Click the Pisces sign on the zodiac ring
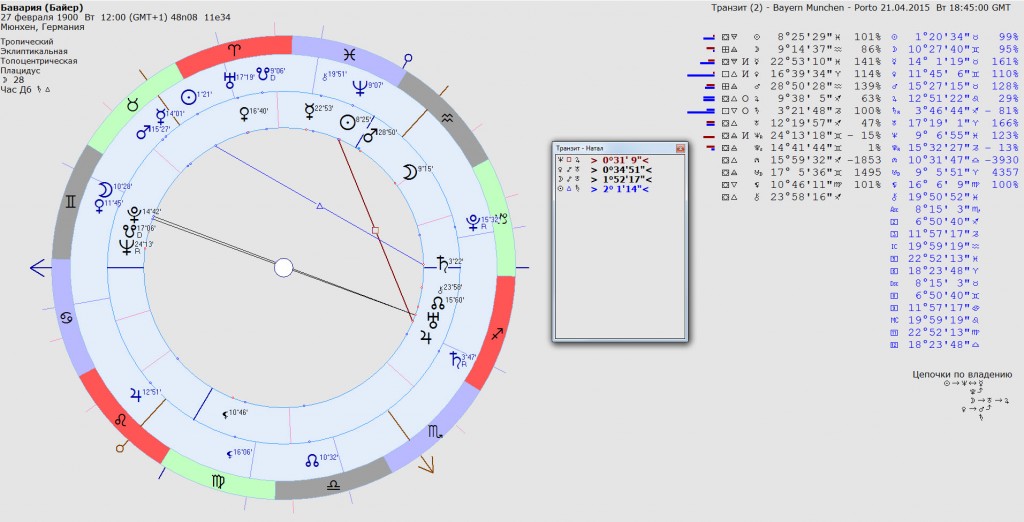The image size is (1024, 522). pyautogui.click(x=349, y=55)
